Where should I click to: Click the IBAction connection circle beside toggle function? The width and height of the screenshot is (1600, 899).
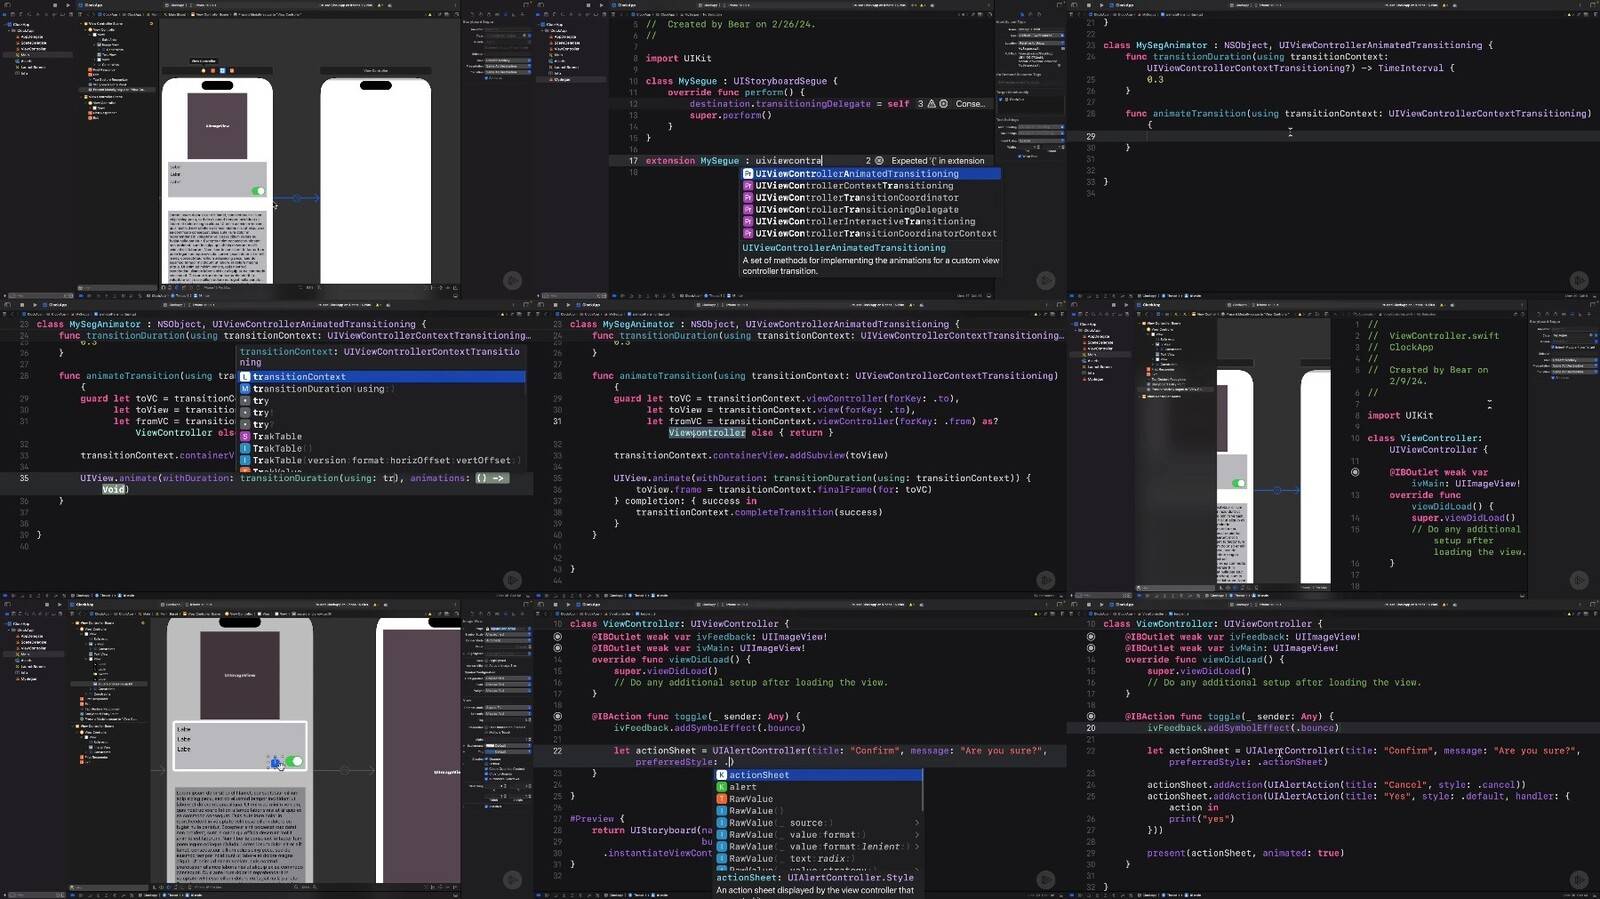click(x=558, y=716)
